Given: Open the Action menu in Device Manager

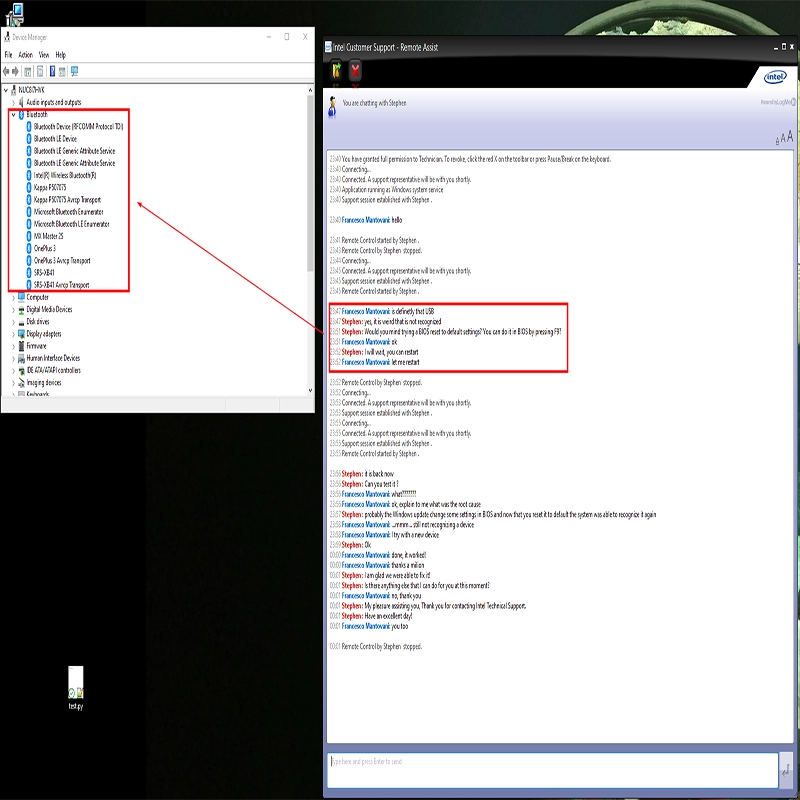Looking at the screenshot, I should click(26, 55).
